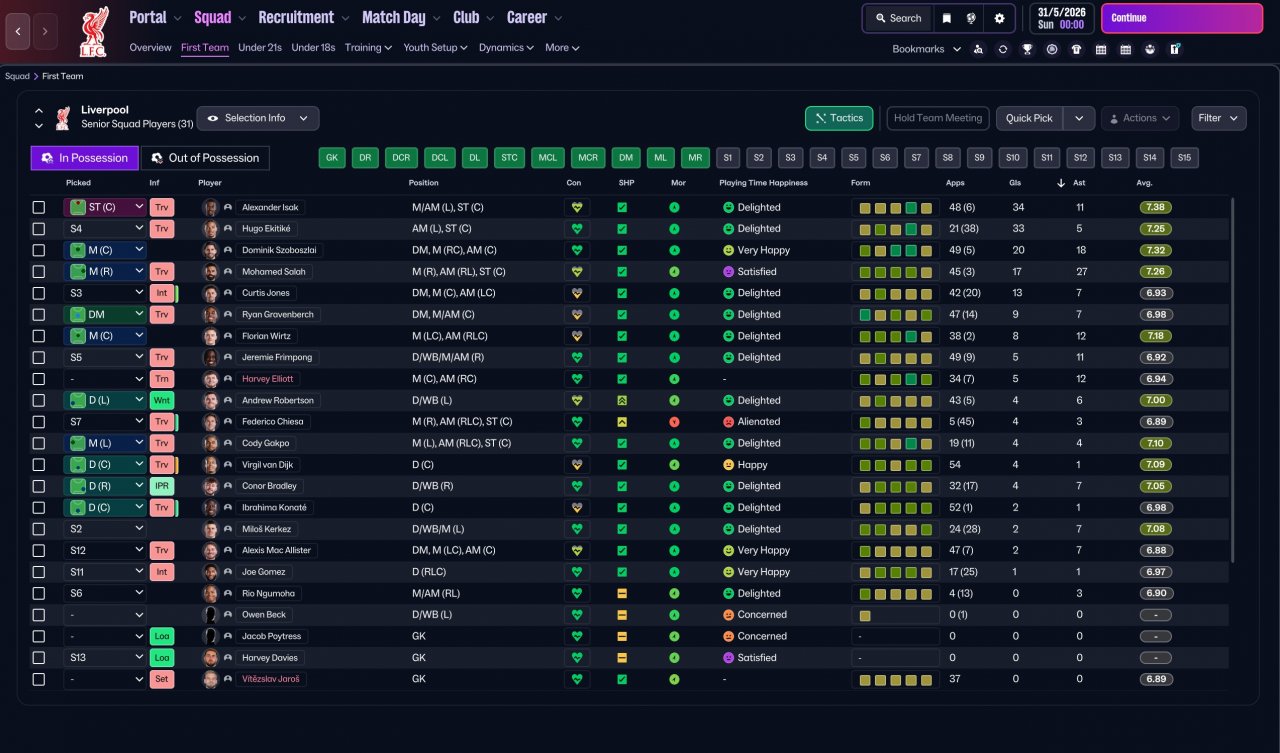Viewport: 1280px width, 753px height.
Task: Open the Tactics button
Action: tap(839, 118)
